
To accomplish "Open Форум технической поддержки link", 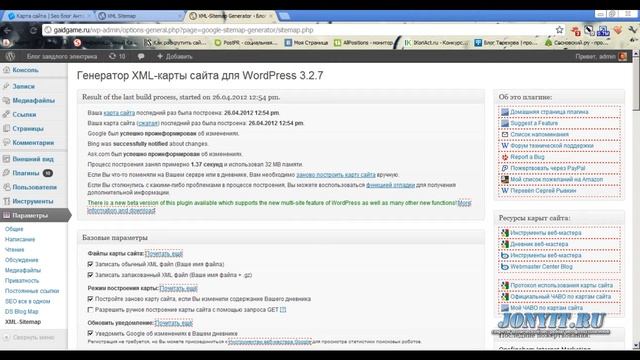I will pos(552,146).
